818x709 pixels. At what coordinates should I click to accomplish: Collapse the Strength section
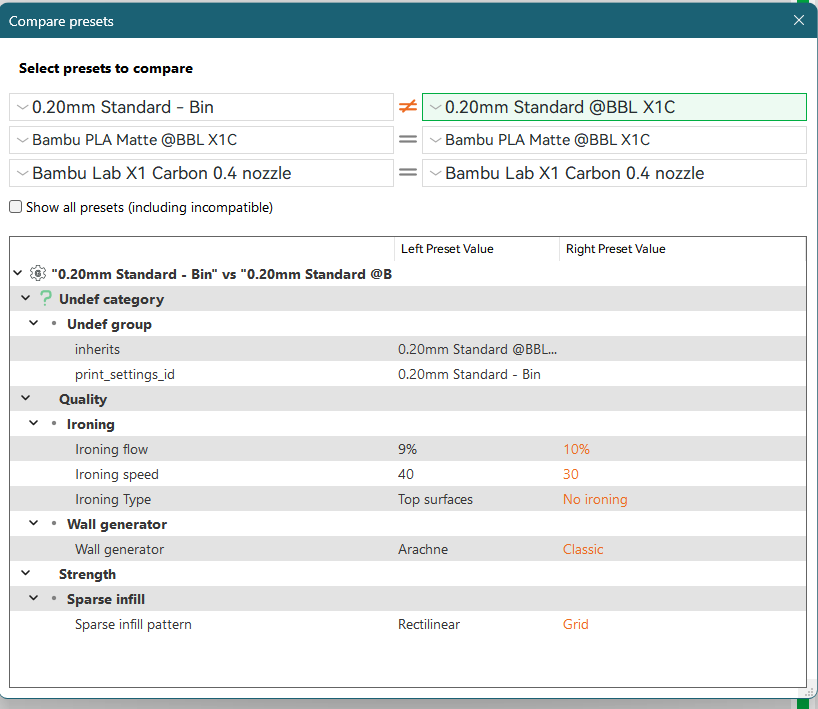(26, 573)
